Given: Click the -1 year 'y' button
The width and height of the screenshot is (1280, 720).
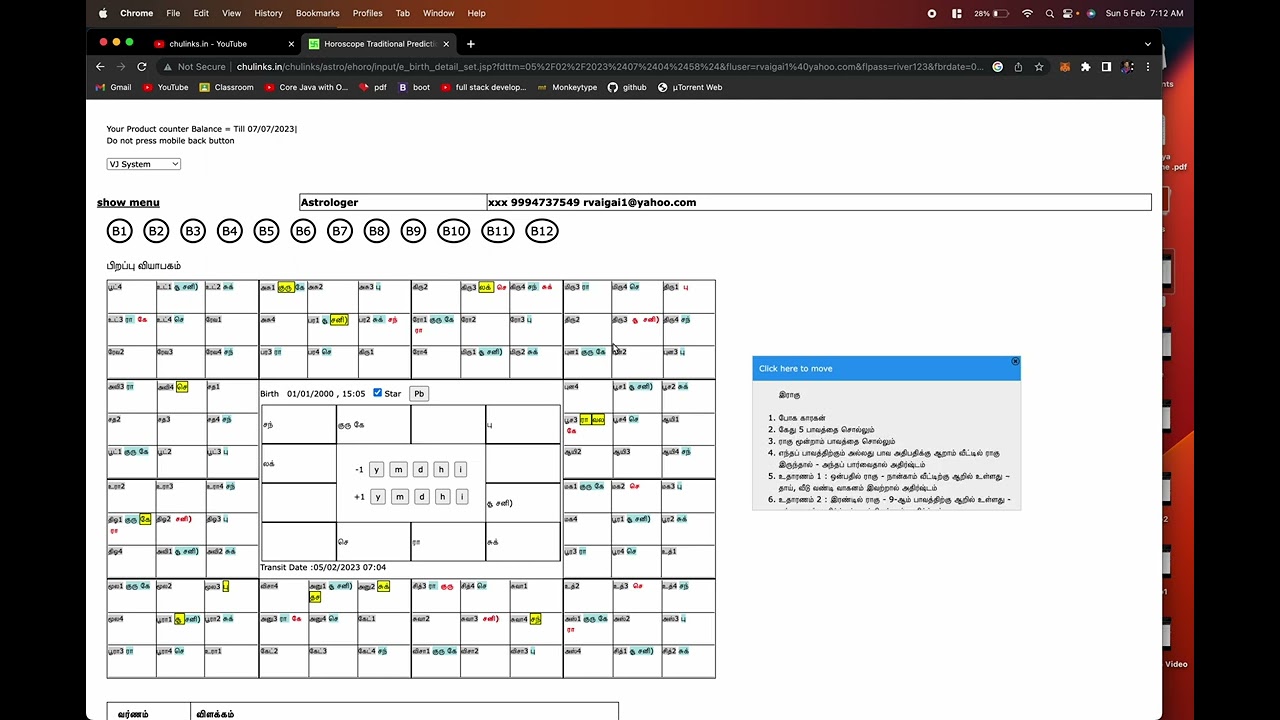Looking at the screenshot, I should point(377,470).
